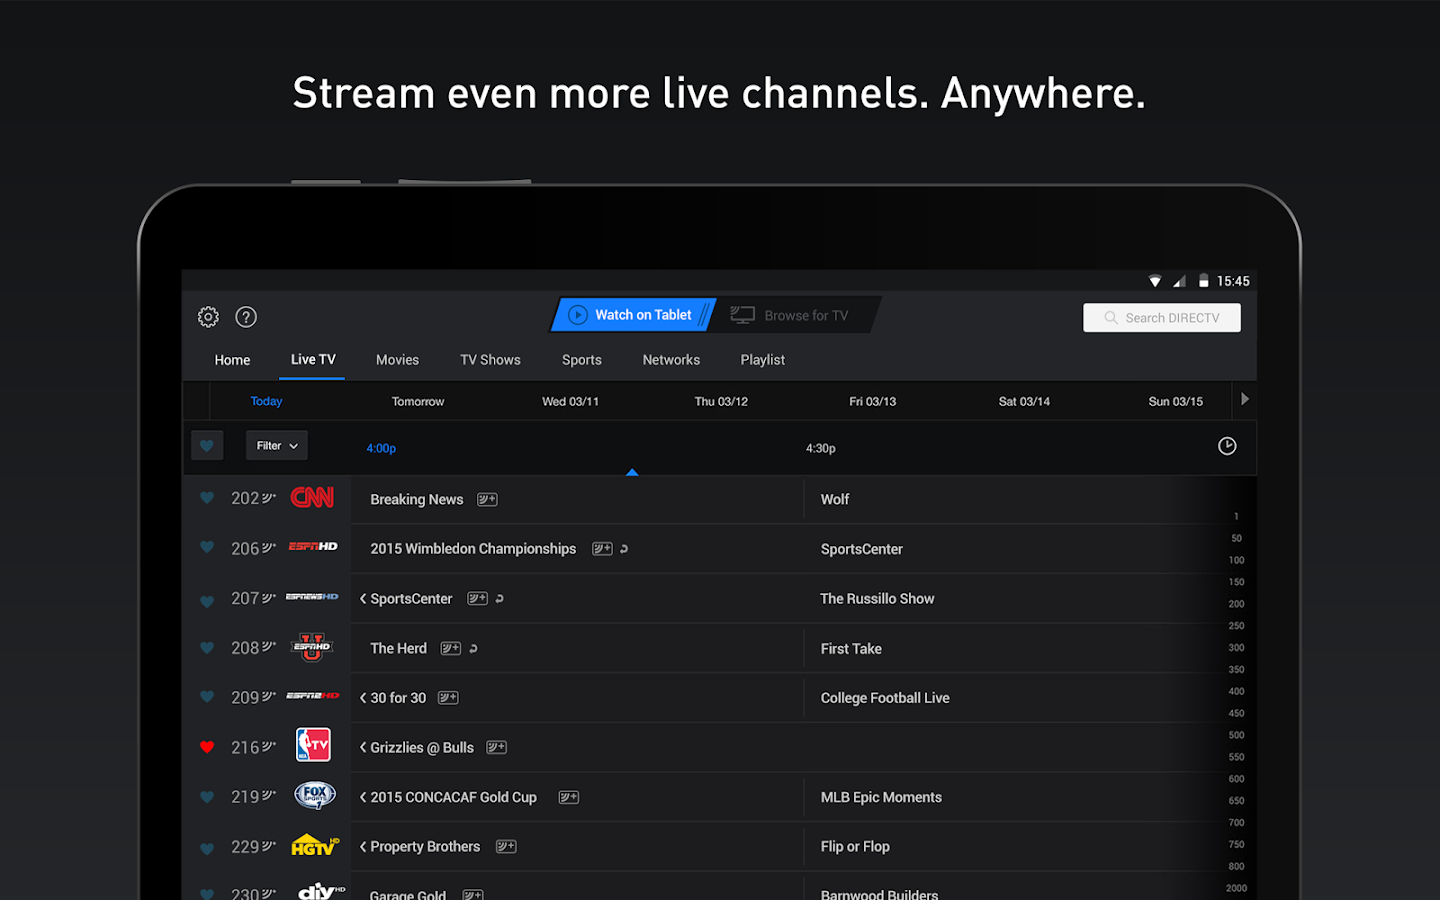Go to the Home tab
The image size is (1440, 900).
pos(232,360)
